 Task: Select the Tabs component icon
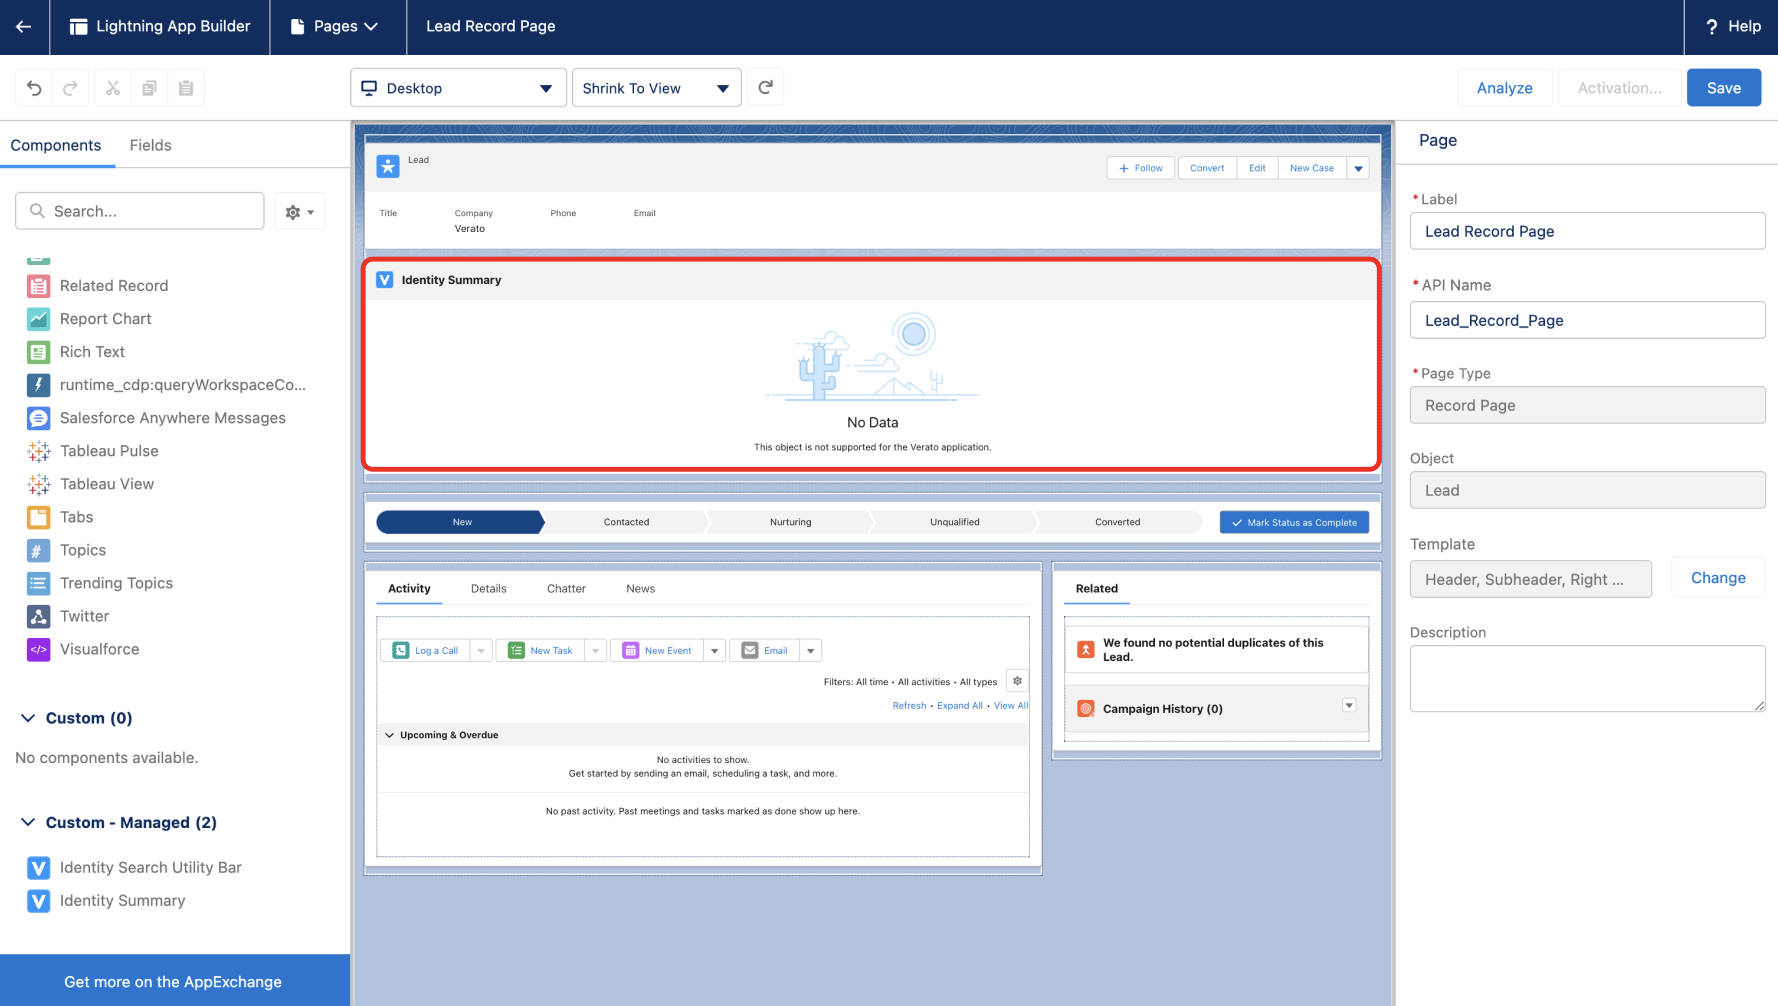click(x=38, y=517)
